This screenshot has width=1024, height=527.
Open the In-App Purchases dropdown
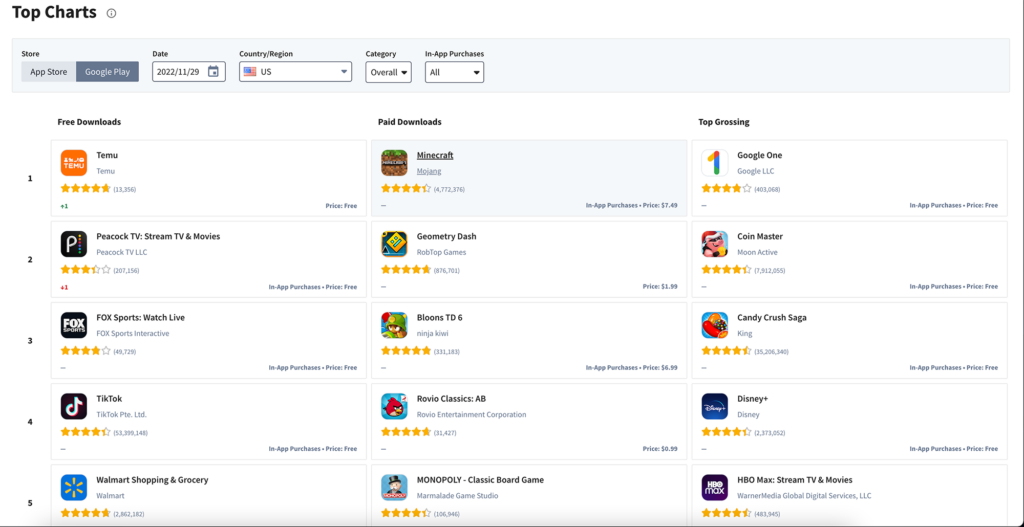(x=454, y=72)
